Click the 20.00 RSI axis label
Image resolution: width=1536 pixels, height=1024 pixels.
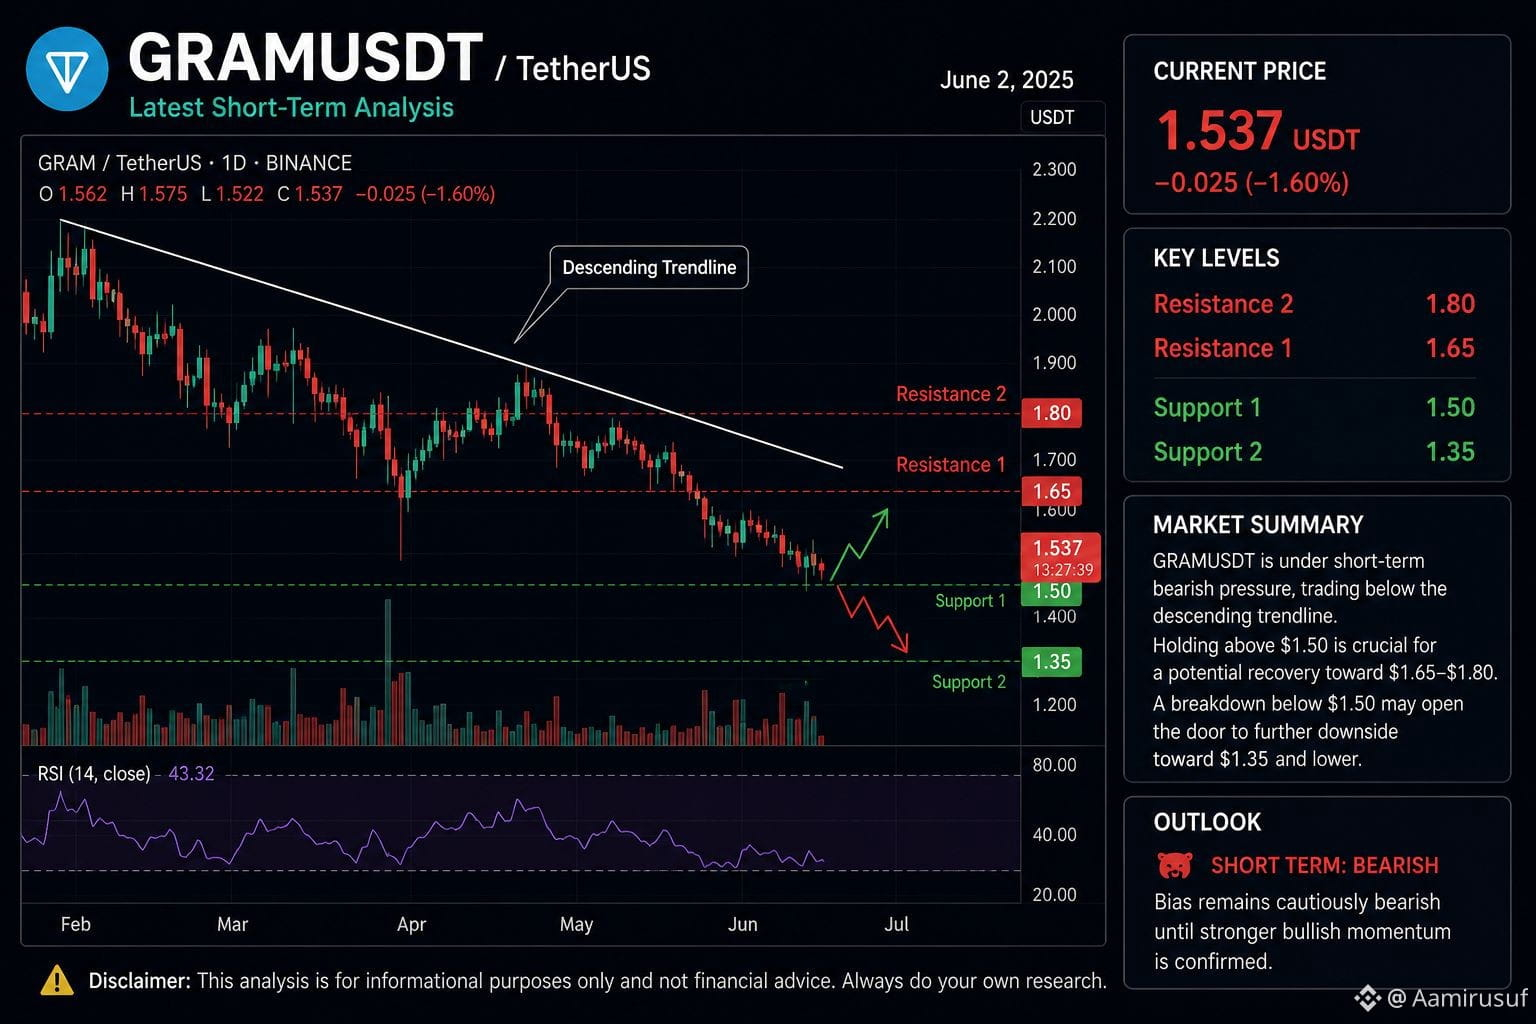1054,894
